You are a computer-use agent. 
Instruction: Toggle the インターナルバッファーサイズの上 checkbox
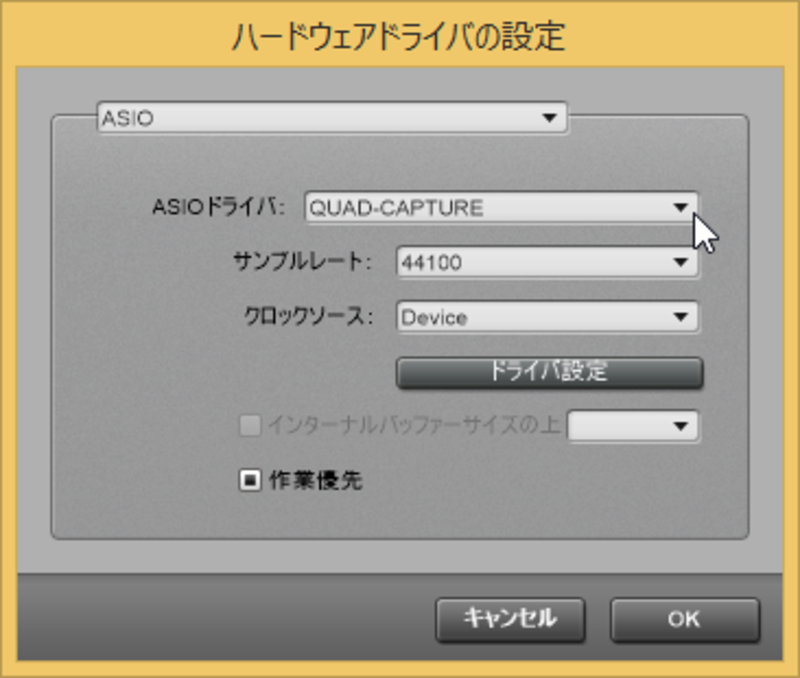[250, 425]
